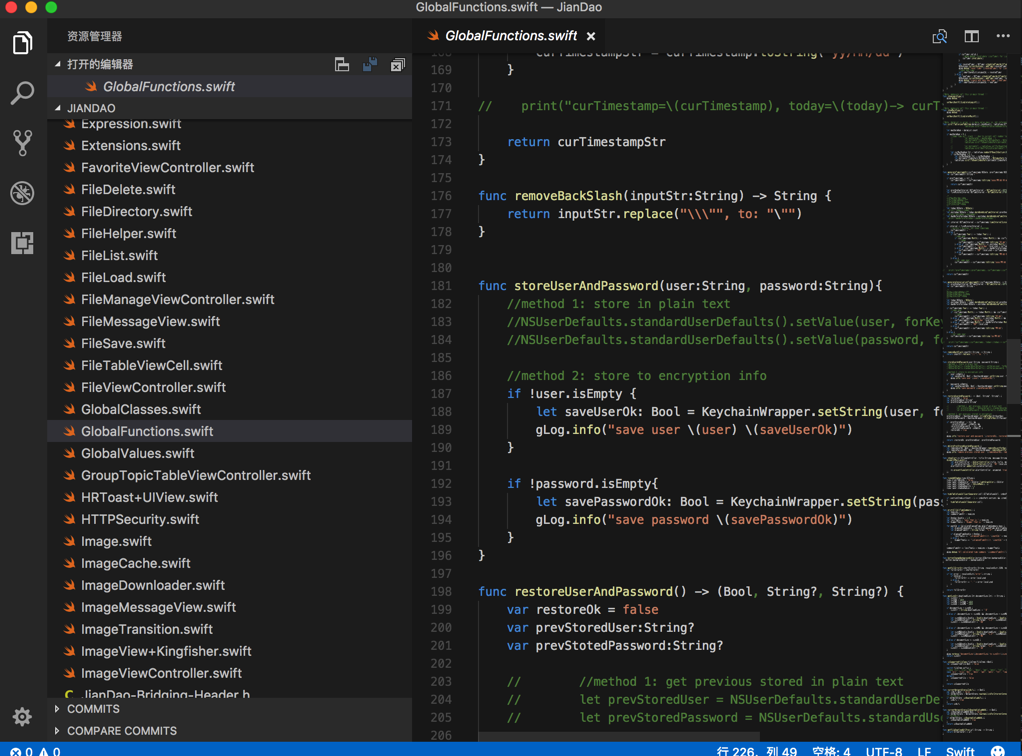This screenshot has height=756, width=1022.
Task: Split the editor with the split icon
Action: point(971,36)
